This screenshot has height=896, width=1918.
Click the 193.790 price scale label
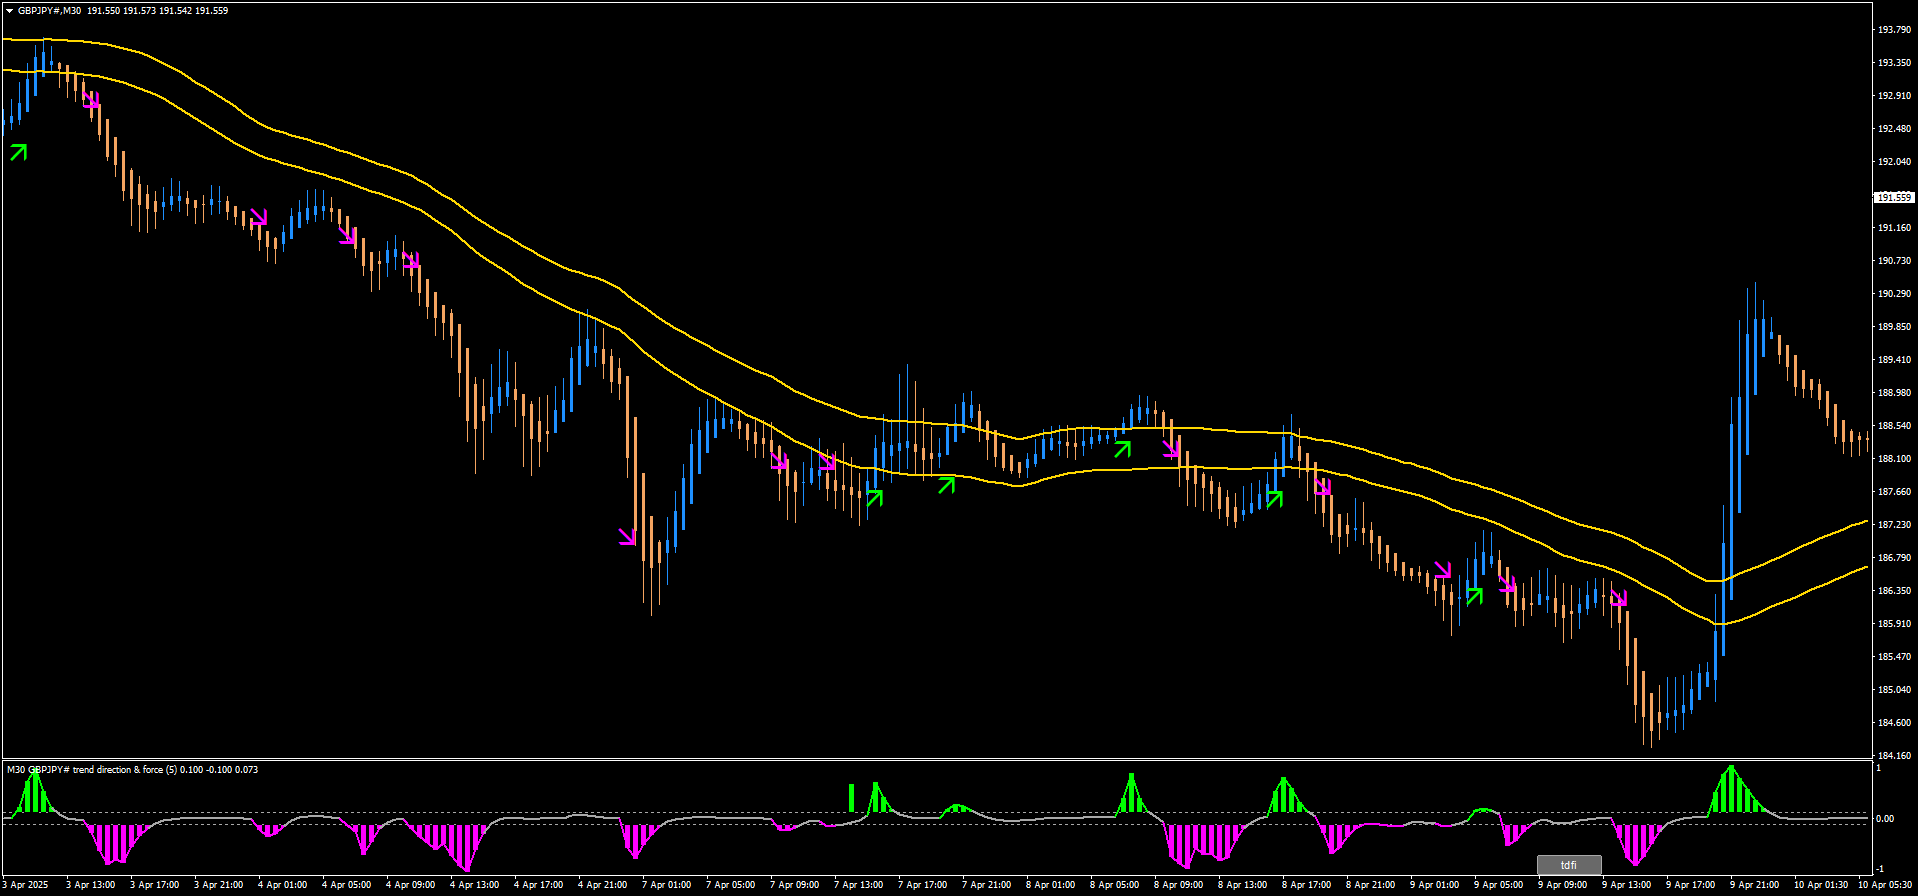point(1893,30)
